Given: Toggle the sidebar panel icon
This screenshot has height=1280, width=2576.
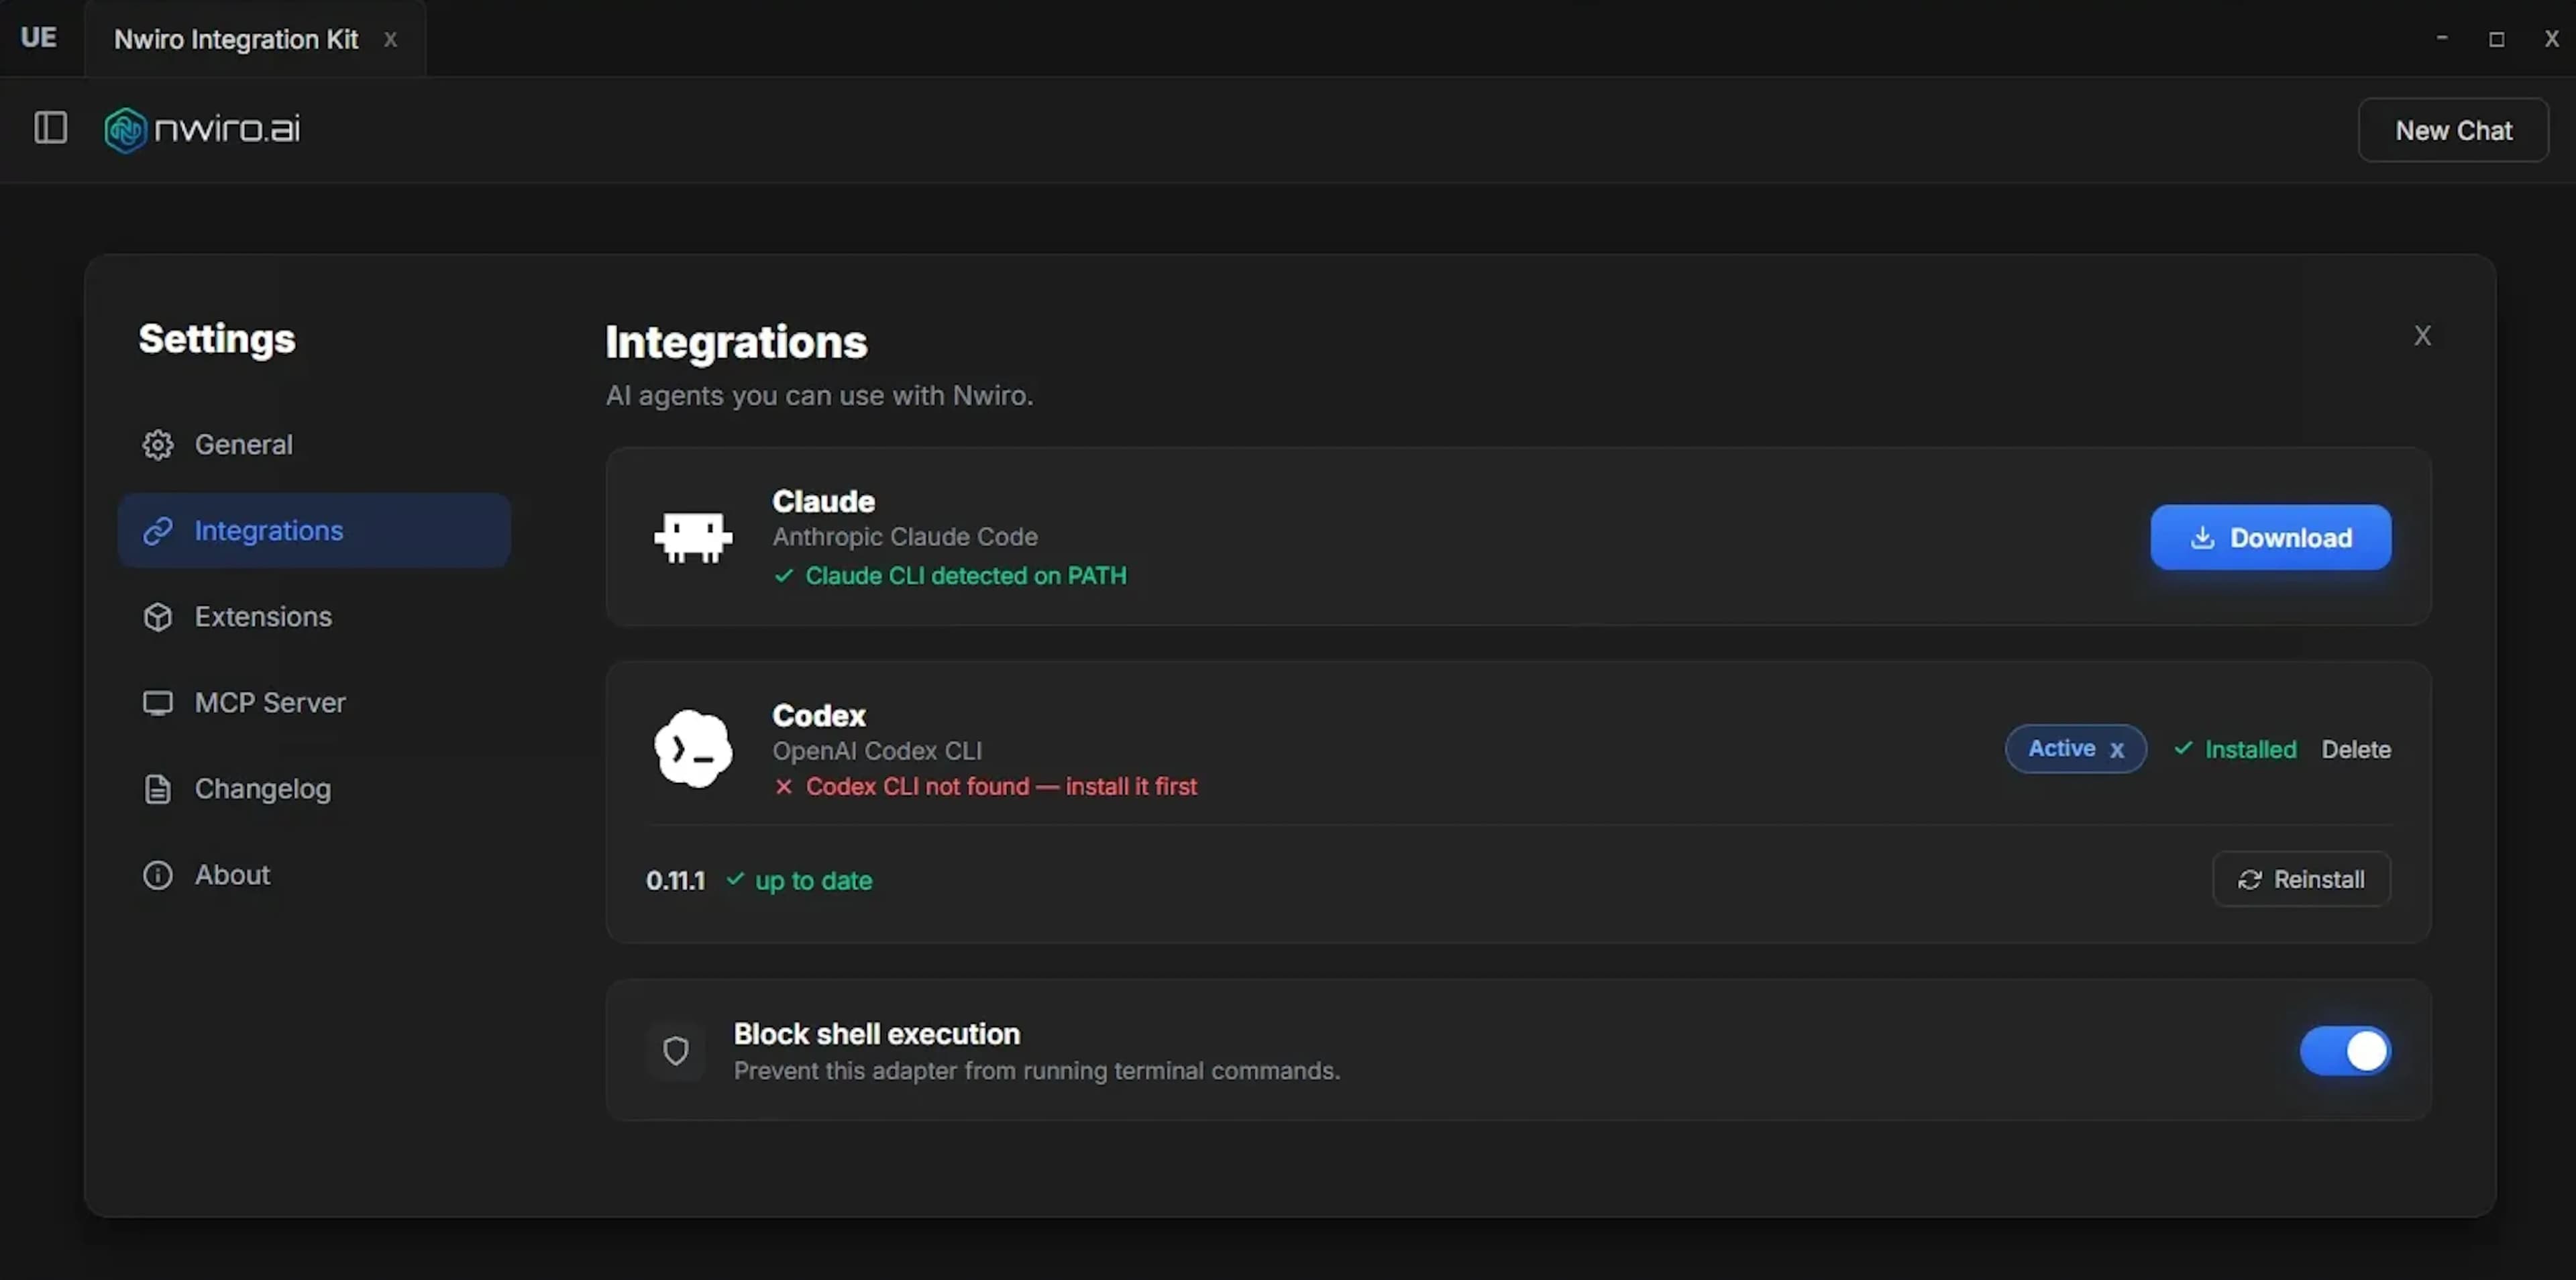Looking at the screenshot, I should 50,128.
